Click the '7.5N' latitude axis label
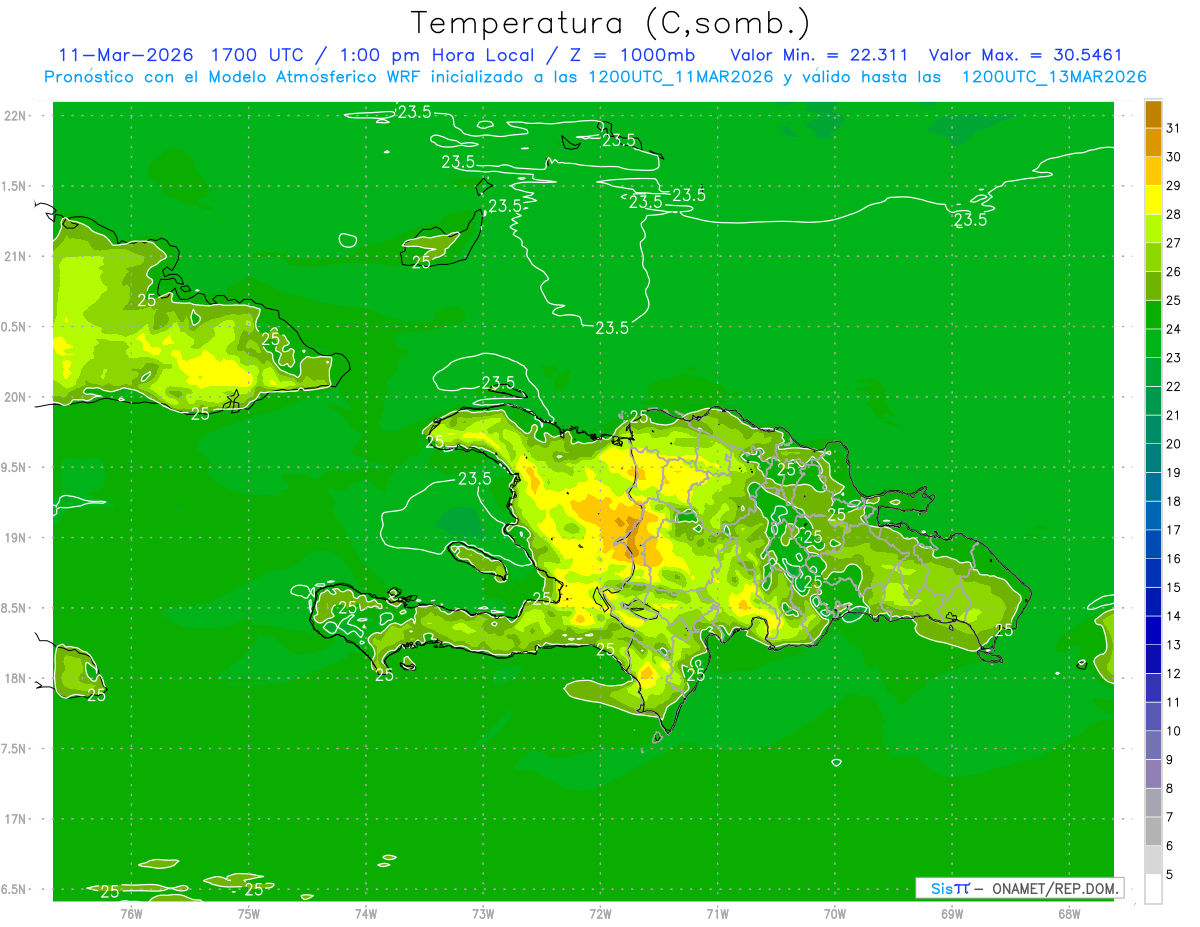This screenshot has width=1200, height=927. [x=15, y=749]
